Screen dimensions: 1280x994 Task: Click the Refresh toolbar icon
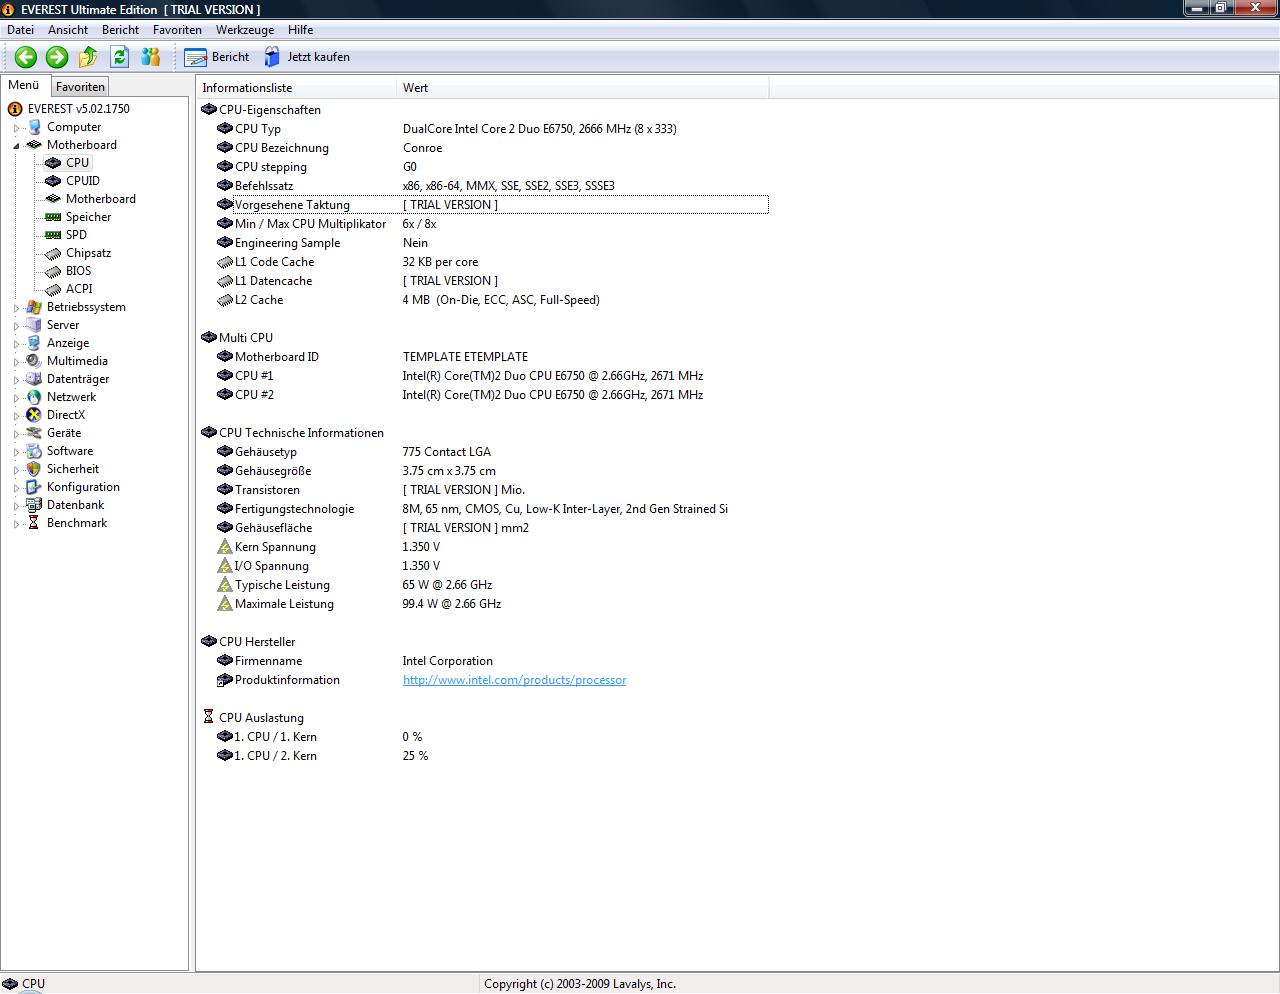point(120,57)
